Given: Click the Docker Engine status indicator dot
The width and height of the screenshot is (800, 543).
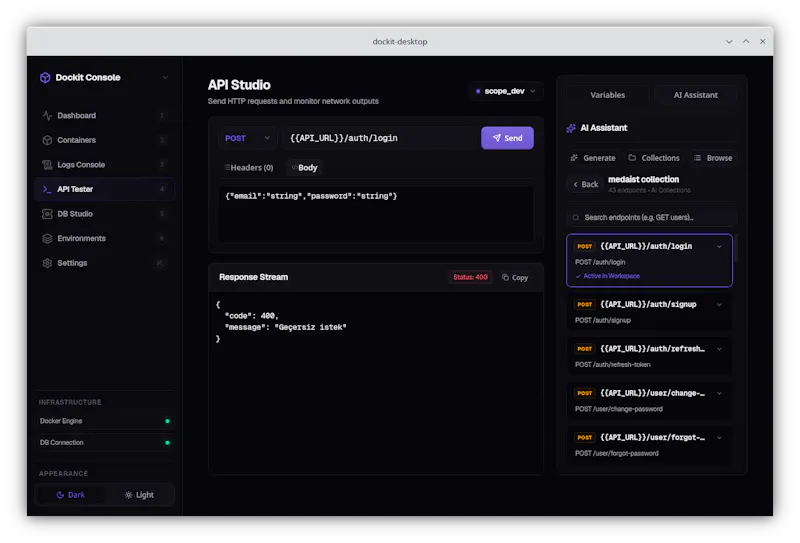Looking at the screenshot, I should coord(167,421).
